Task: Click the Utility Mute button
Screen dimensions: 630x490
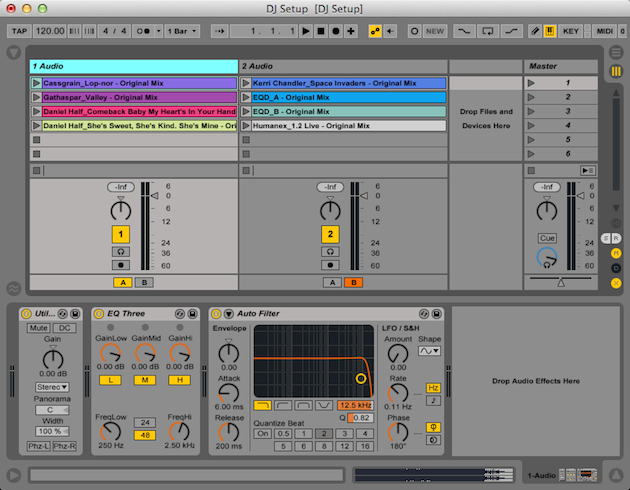Action: (x=39, y=328)
